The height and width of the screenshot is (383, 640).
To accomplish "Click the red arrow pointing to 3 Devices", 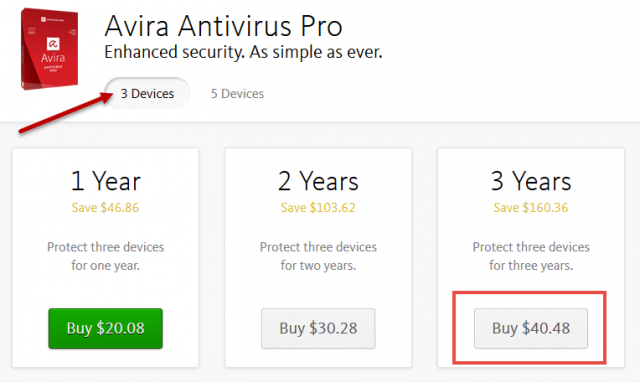I will [66, 113].
